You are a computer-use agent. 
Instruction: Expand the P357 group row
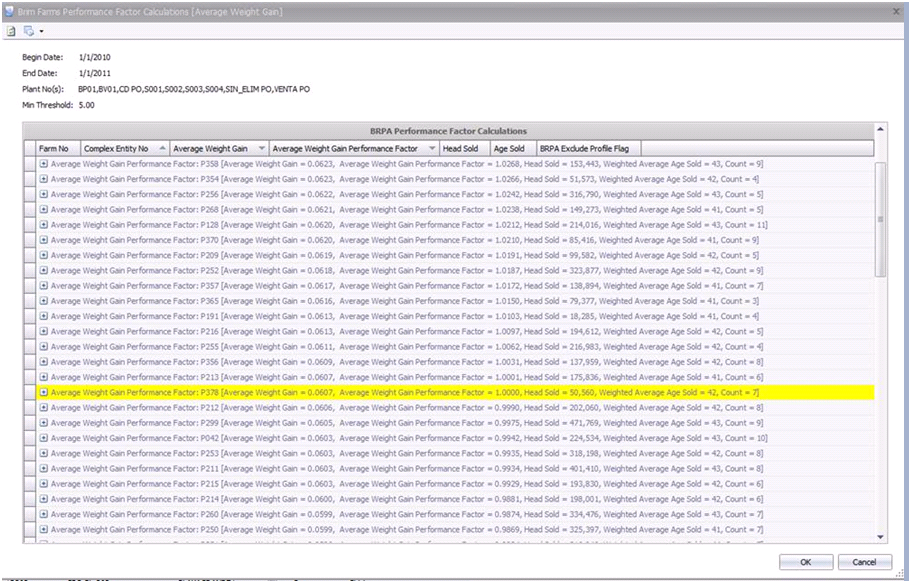[43, 286]
